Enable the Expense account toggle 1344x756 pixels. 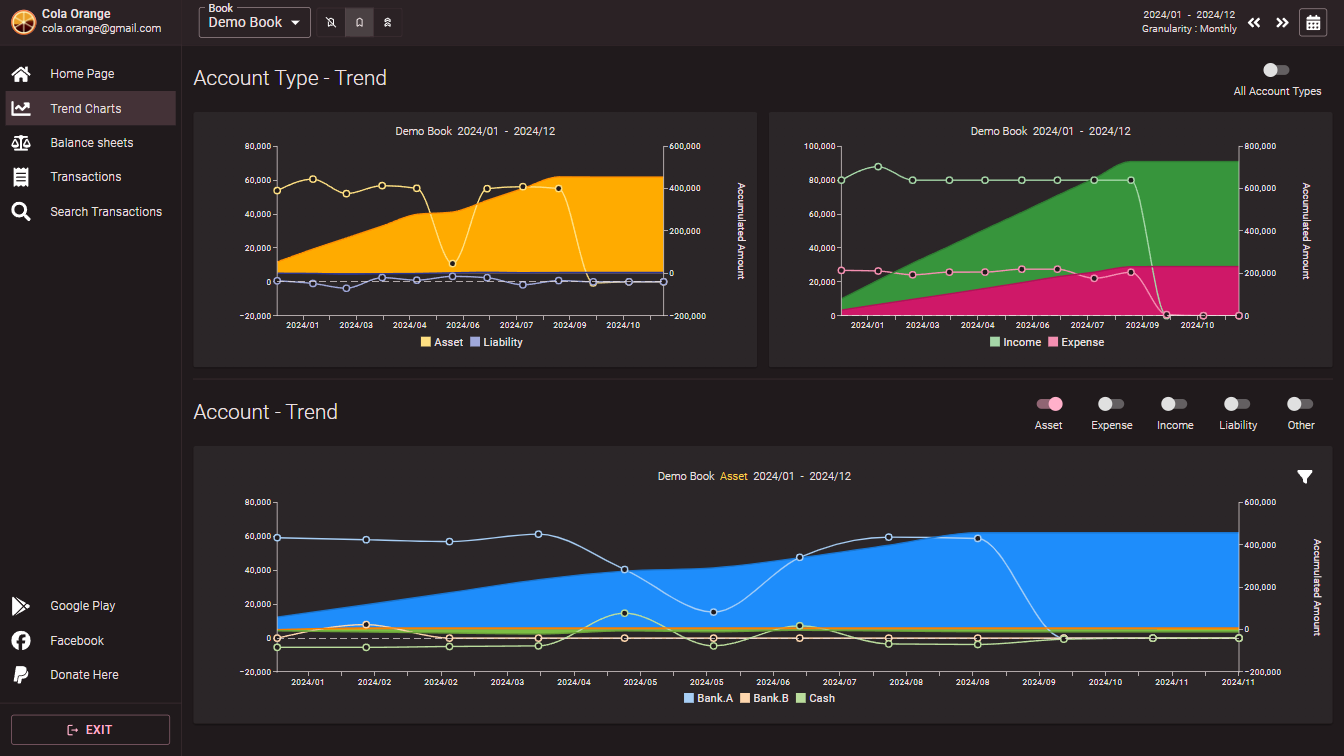point(1111,404)
